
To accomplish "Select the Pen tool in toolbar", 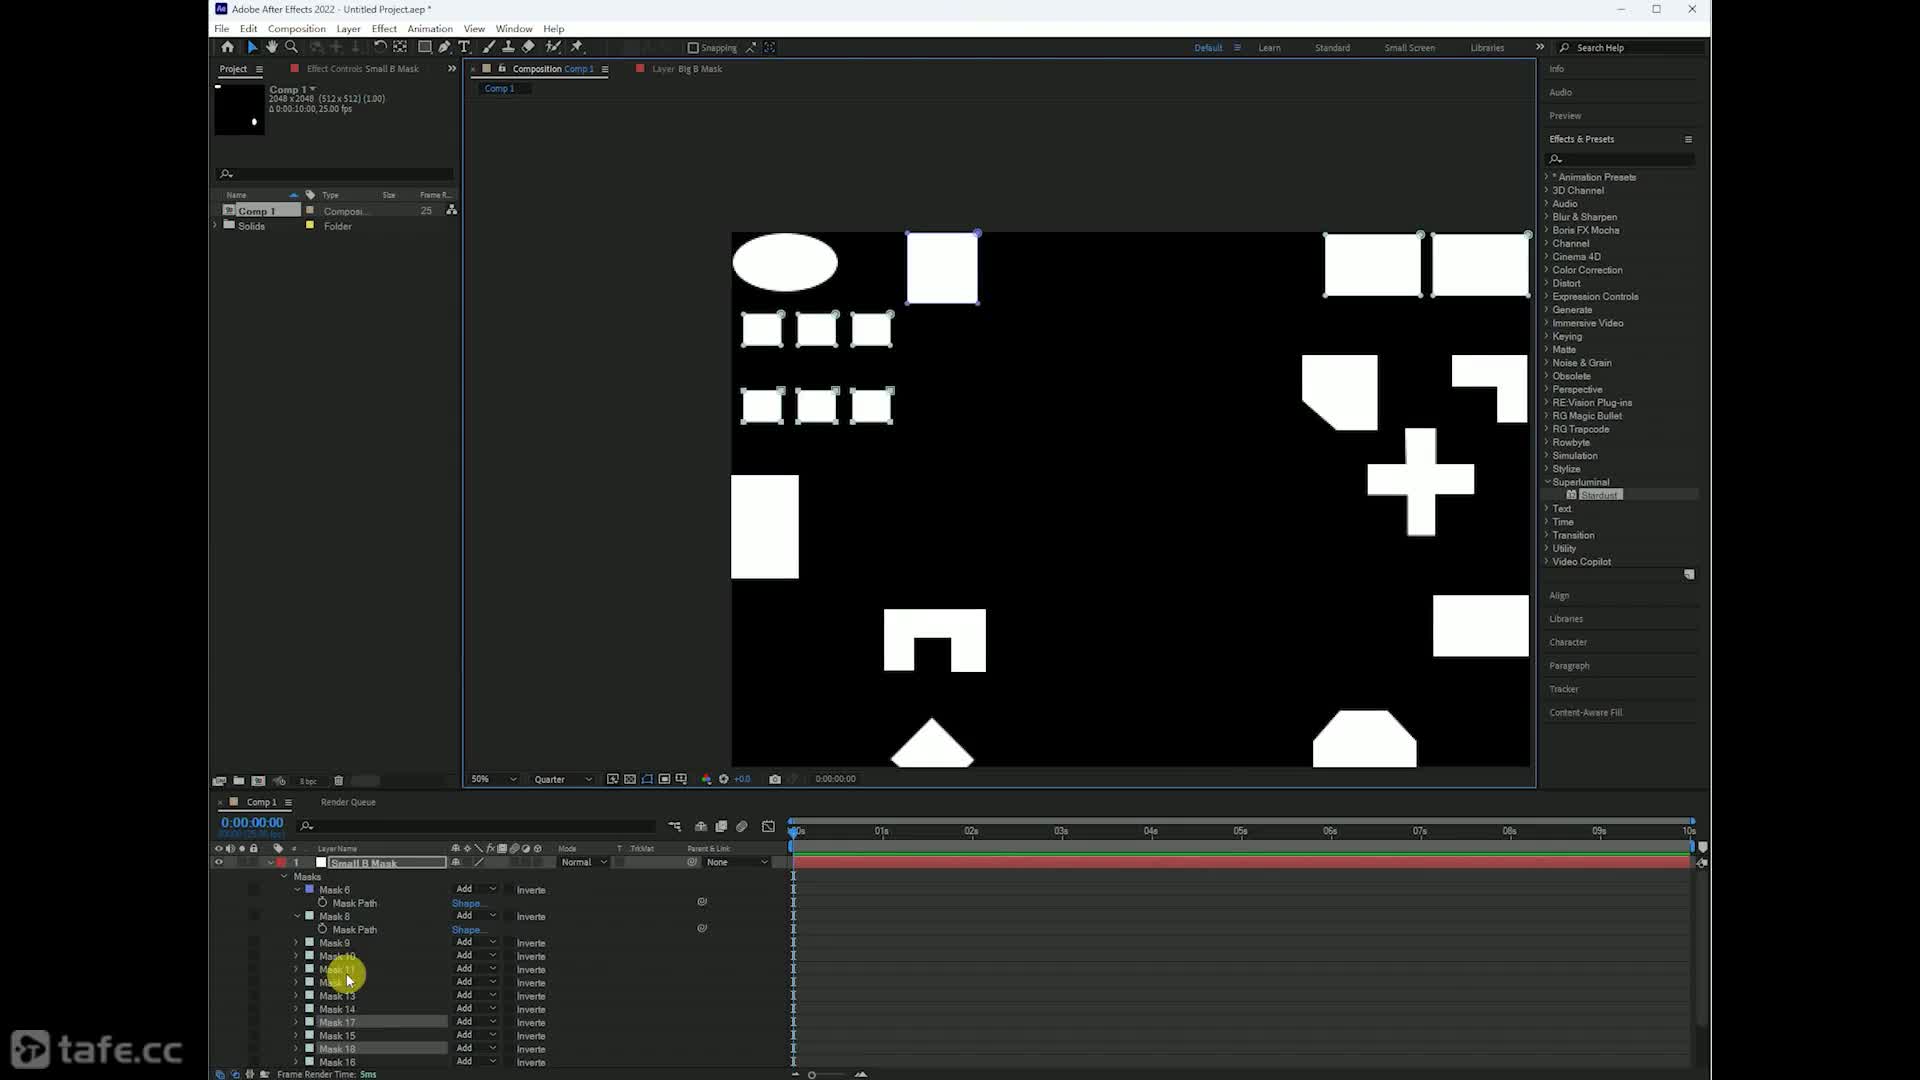I will coord(444,47).
